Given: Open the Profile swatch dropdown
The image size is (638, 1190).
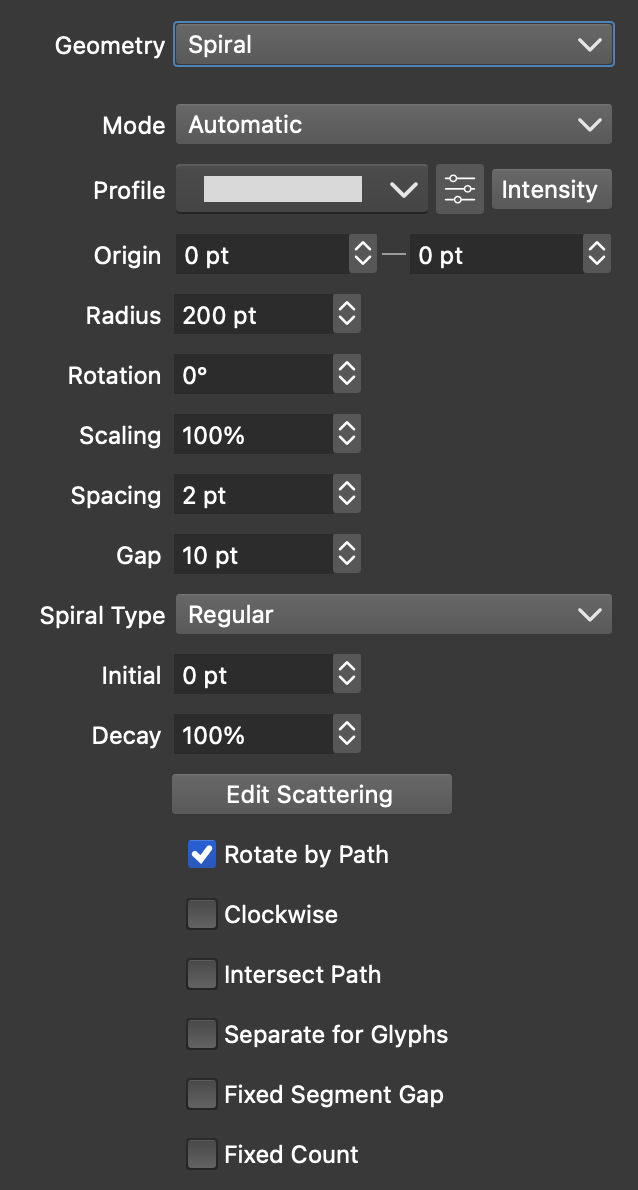Looking at the screenshot, I should click(x=301, y=190).
